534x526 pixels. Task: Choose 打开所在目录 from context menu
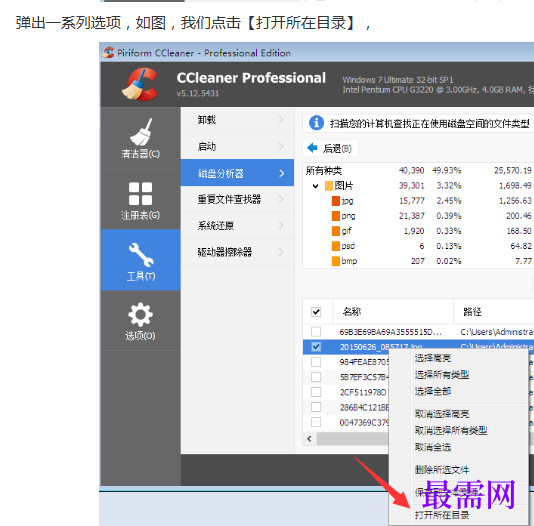[442, 515]
